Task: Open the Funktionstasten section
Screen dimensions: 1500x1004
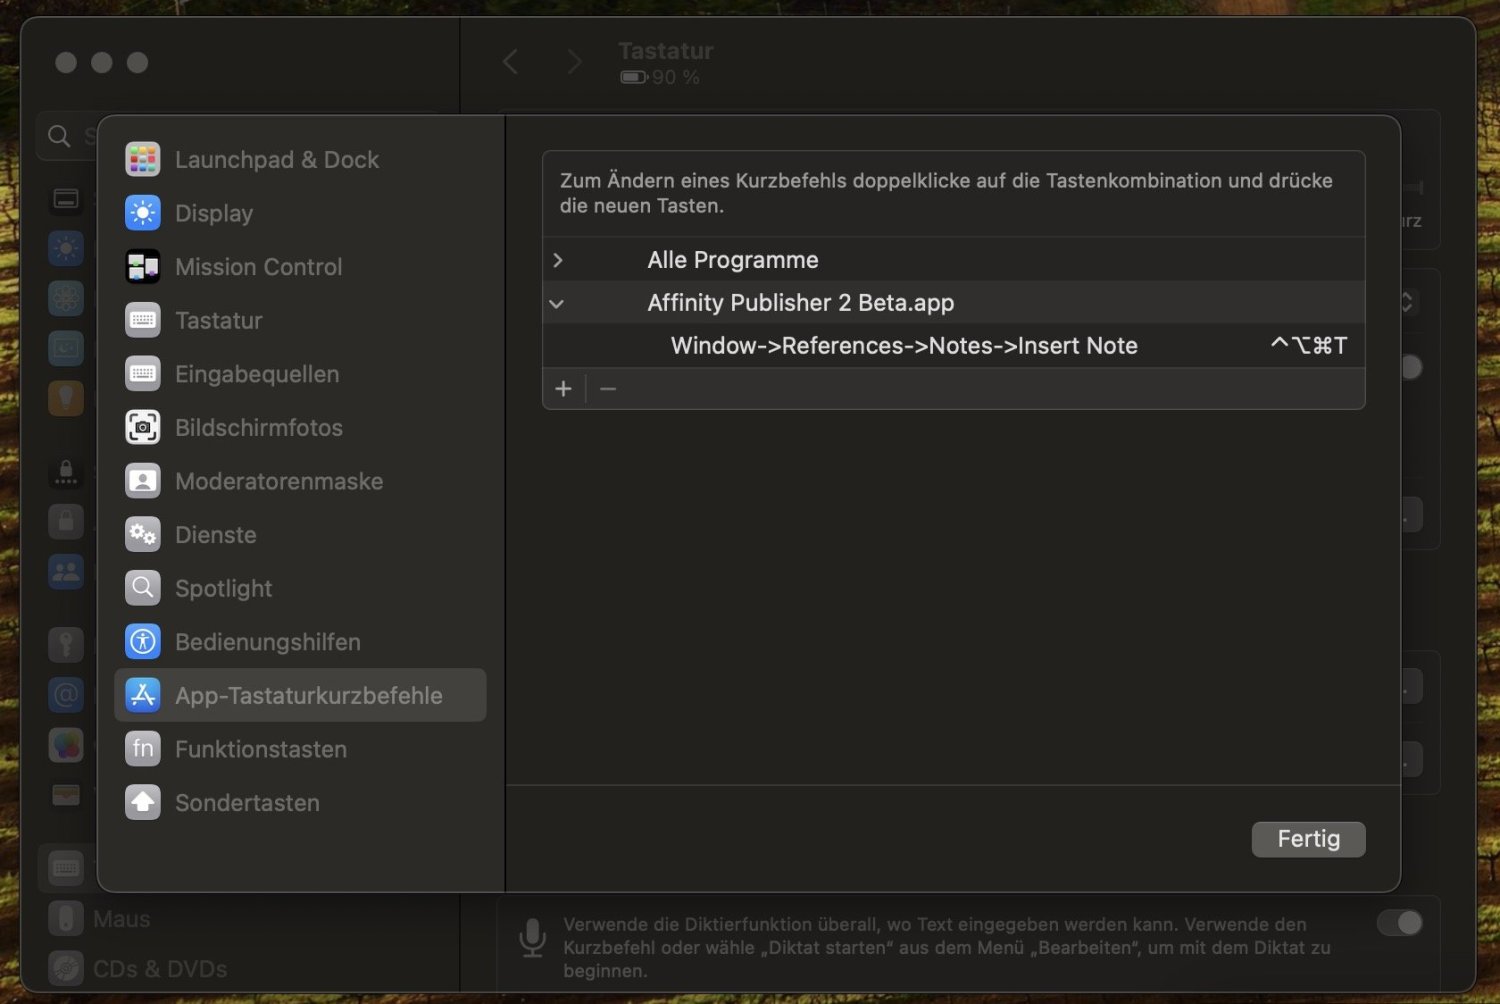Action: coord(260,748)
